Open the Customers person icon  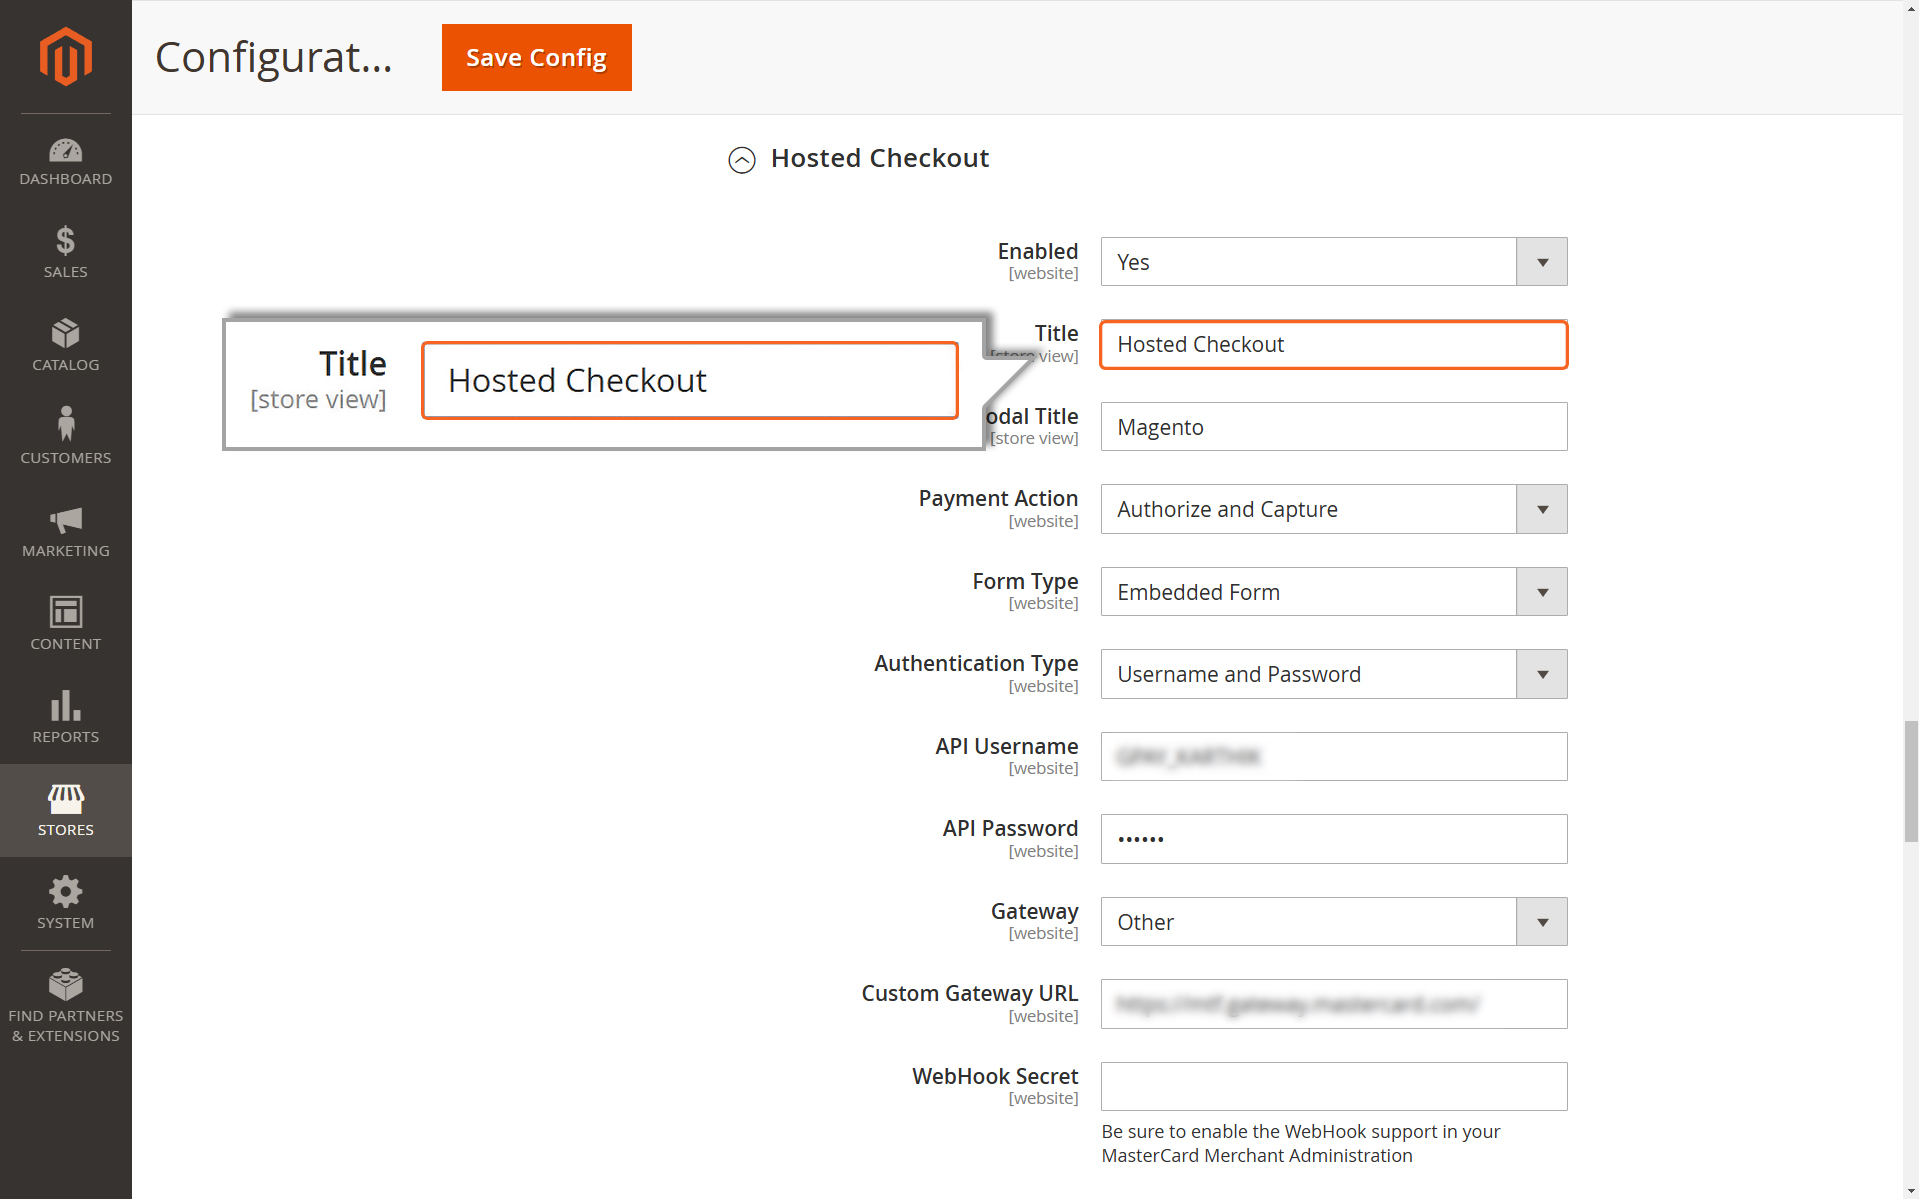point(66,424)
